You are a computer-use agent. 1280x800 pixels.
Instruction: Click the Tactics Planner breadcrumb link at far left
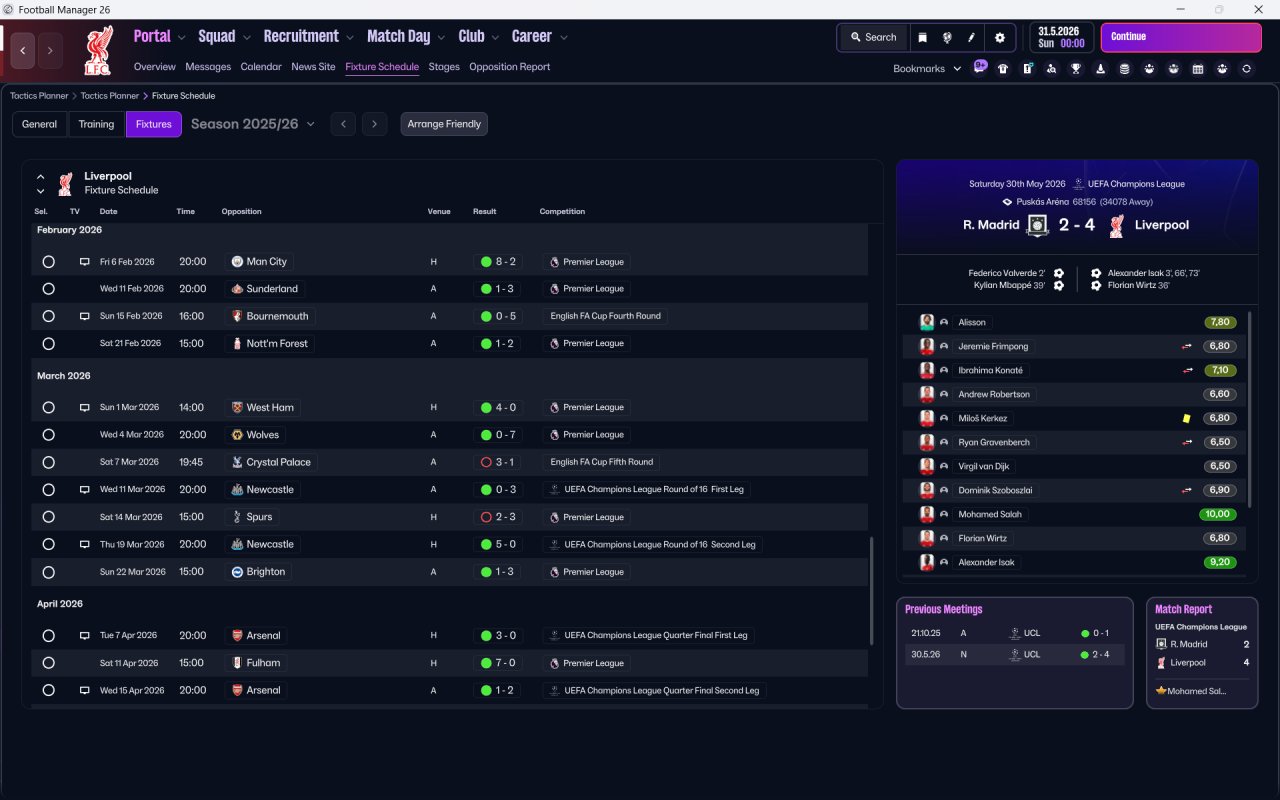pos(39,96)
